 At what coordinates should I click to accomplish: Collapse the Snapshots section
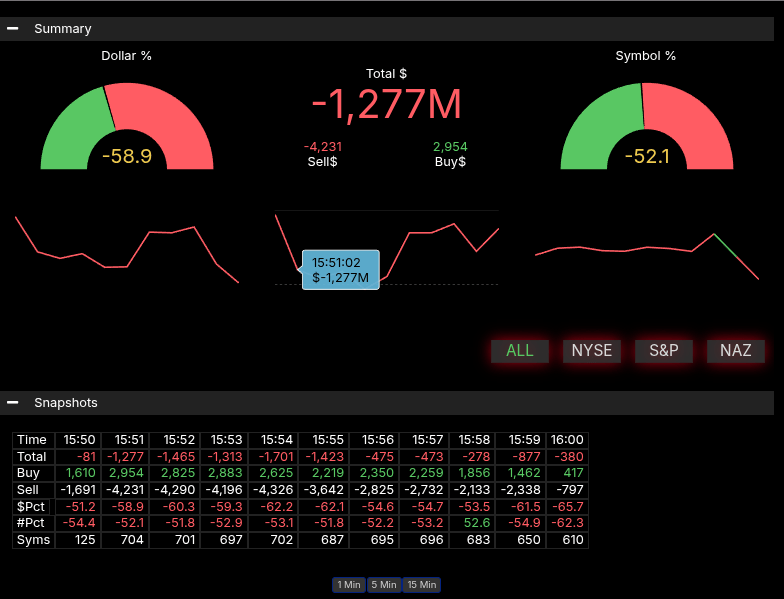coord(12,402)
